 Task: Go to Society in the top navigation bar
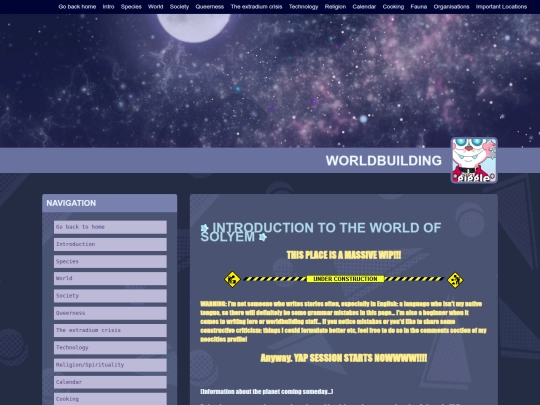click(x=179, y=7)
